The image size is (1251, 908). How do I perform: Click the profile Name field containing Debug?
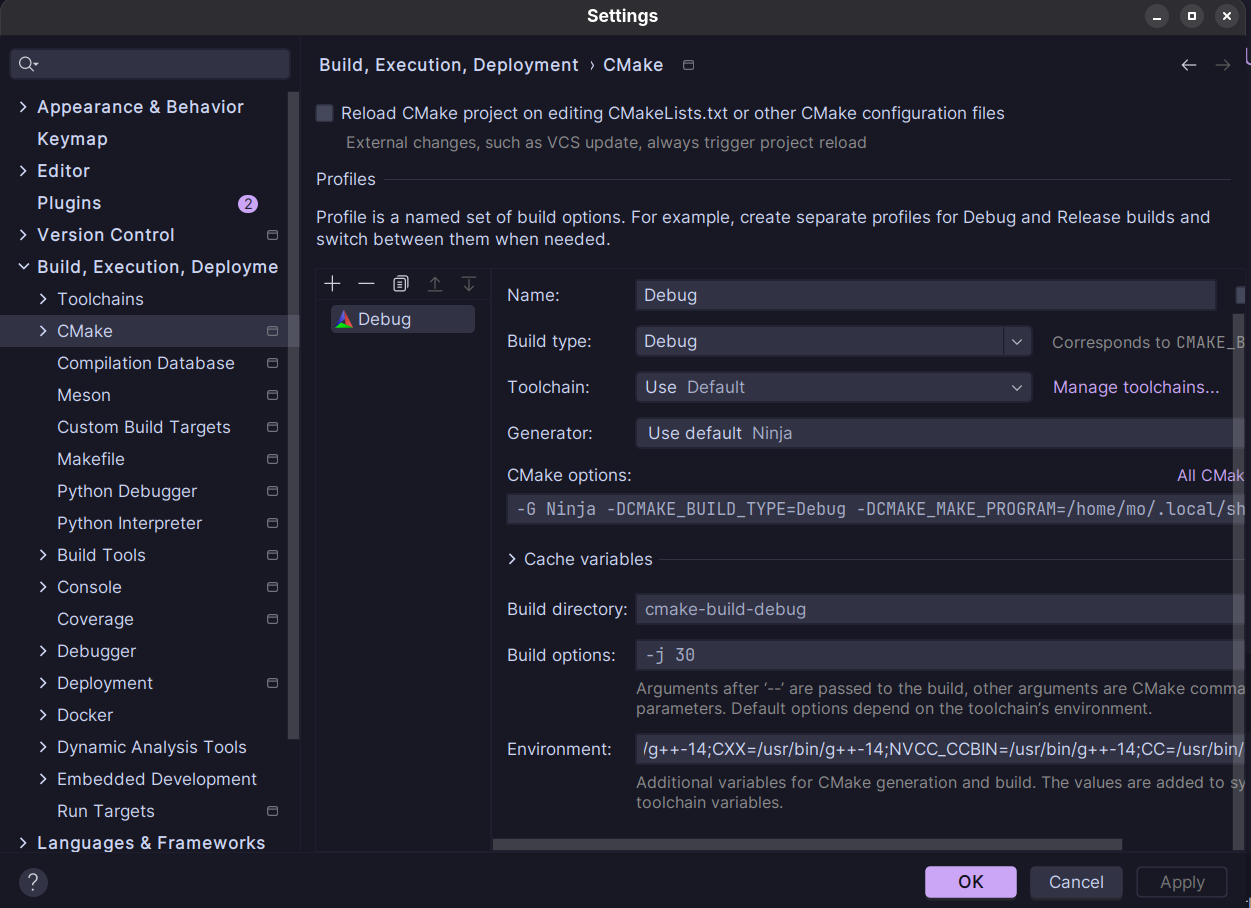click(x=925, y=295)
